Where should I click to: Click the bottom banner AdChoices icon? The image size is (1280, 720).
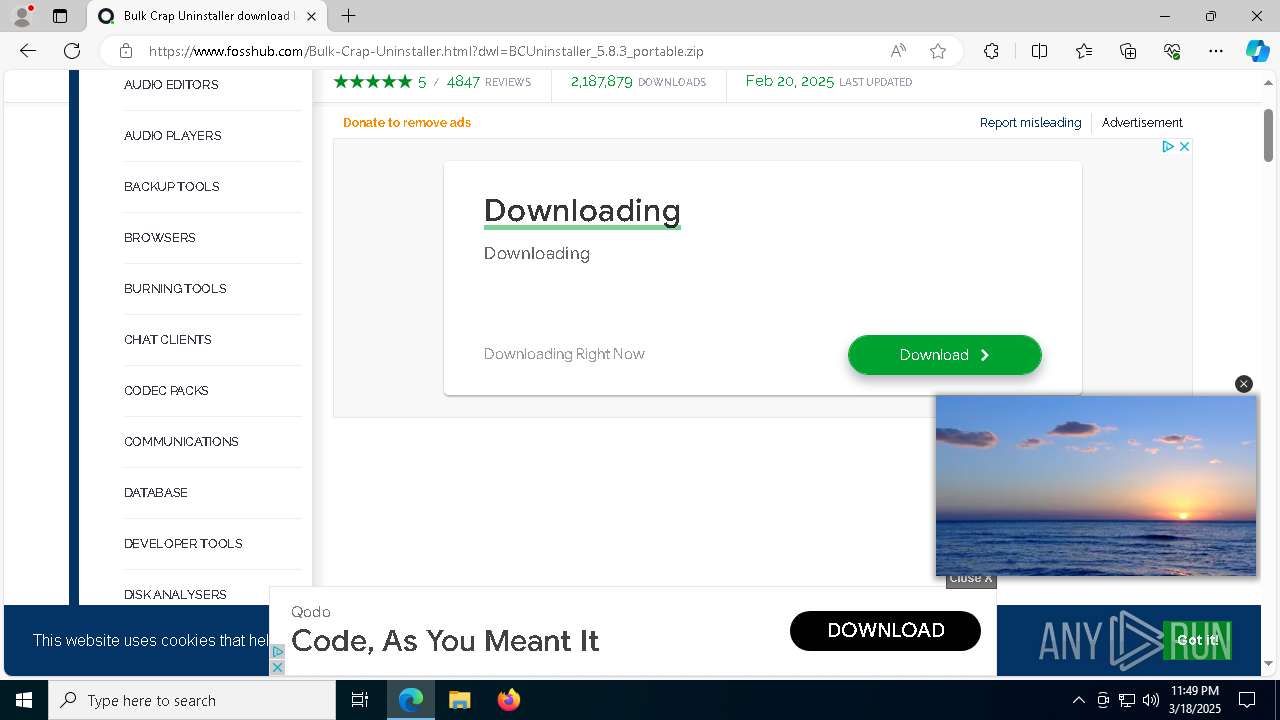(278, 652)
